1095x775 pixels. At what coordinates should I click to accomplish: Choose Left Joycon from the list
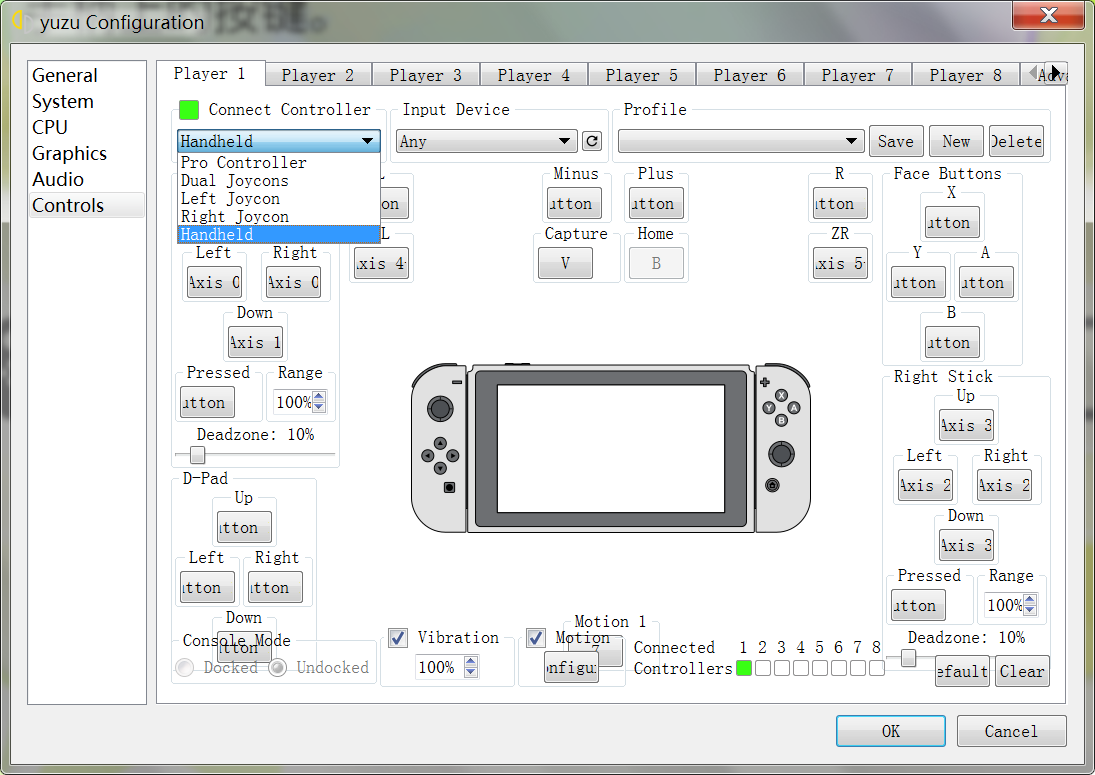279,199
